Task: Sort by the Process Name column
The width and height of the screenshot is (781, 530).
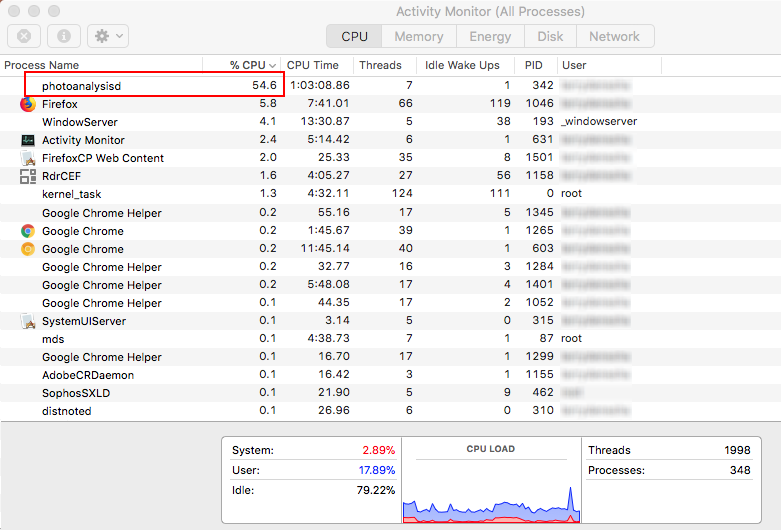Action: tap(102, 65)
